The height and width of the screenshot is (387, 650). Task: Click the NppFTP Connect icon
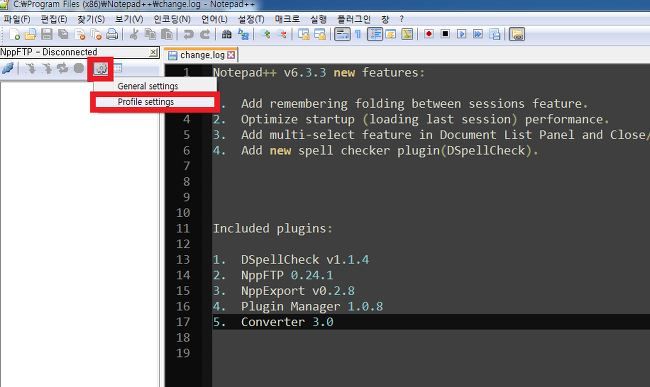(8, 68)
